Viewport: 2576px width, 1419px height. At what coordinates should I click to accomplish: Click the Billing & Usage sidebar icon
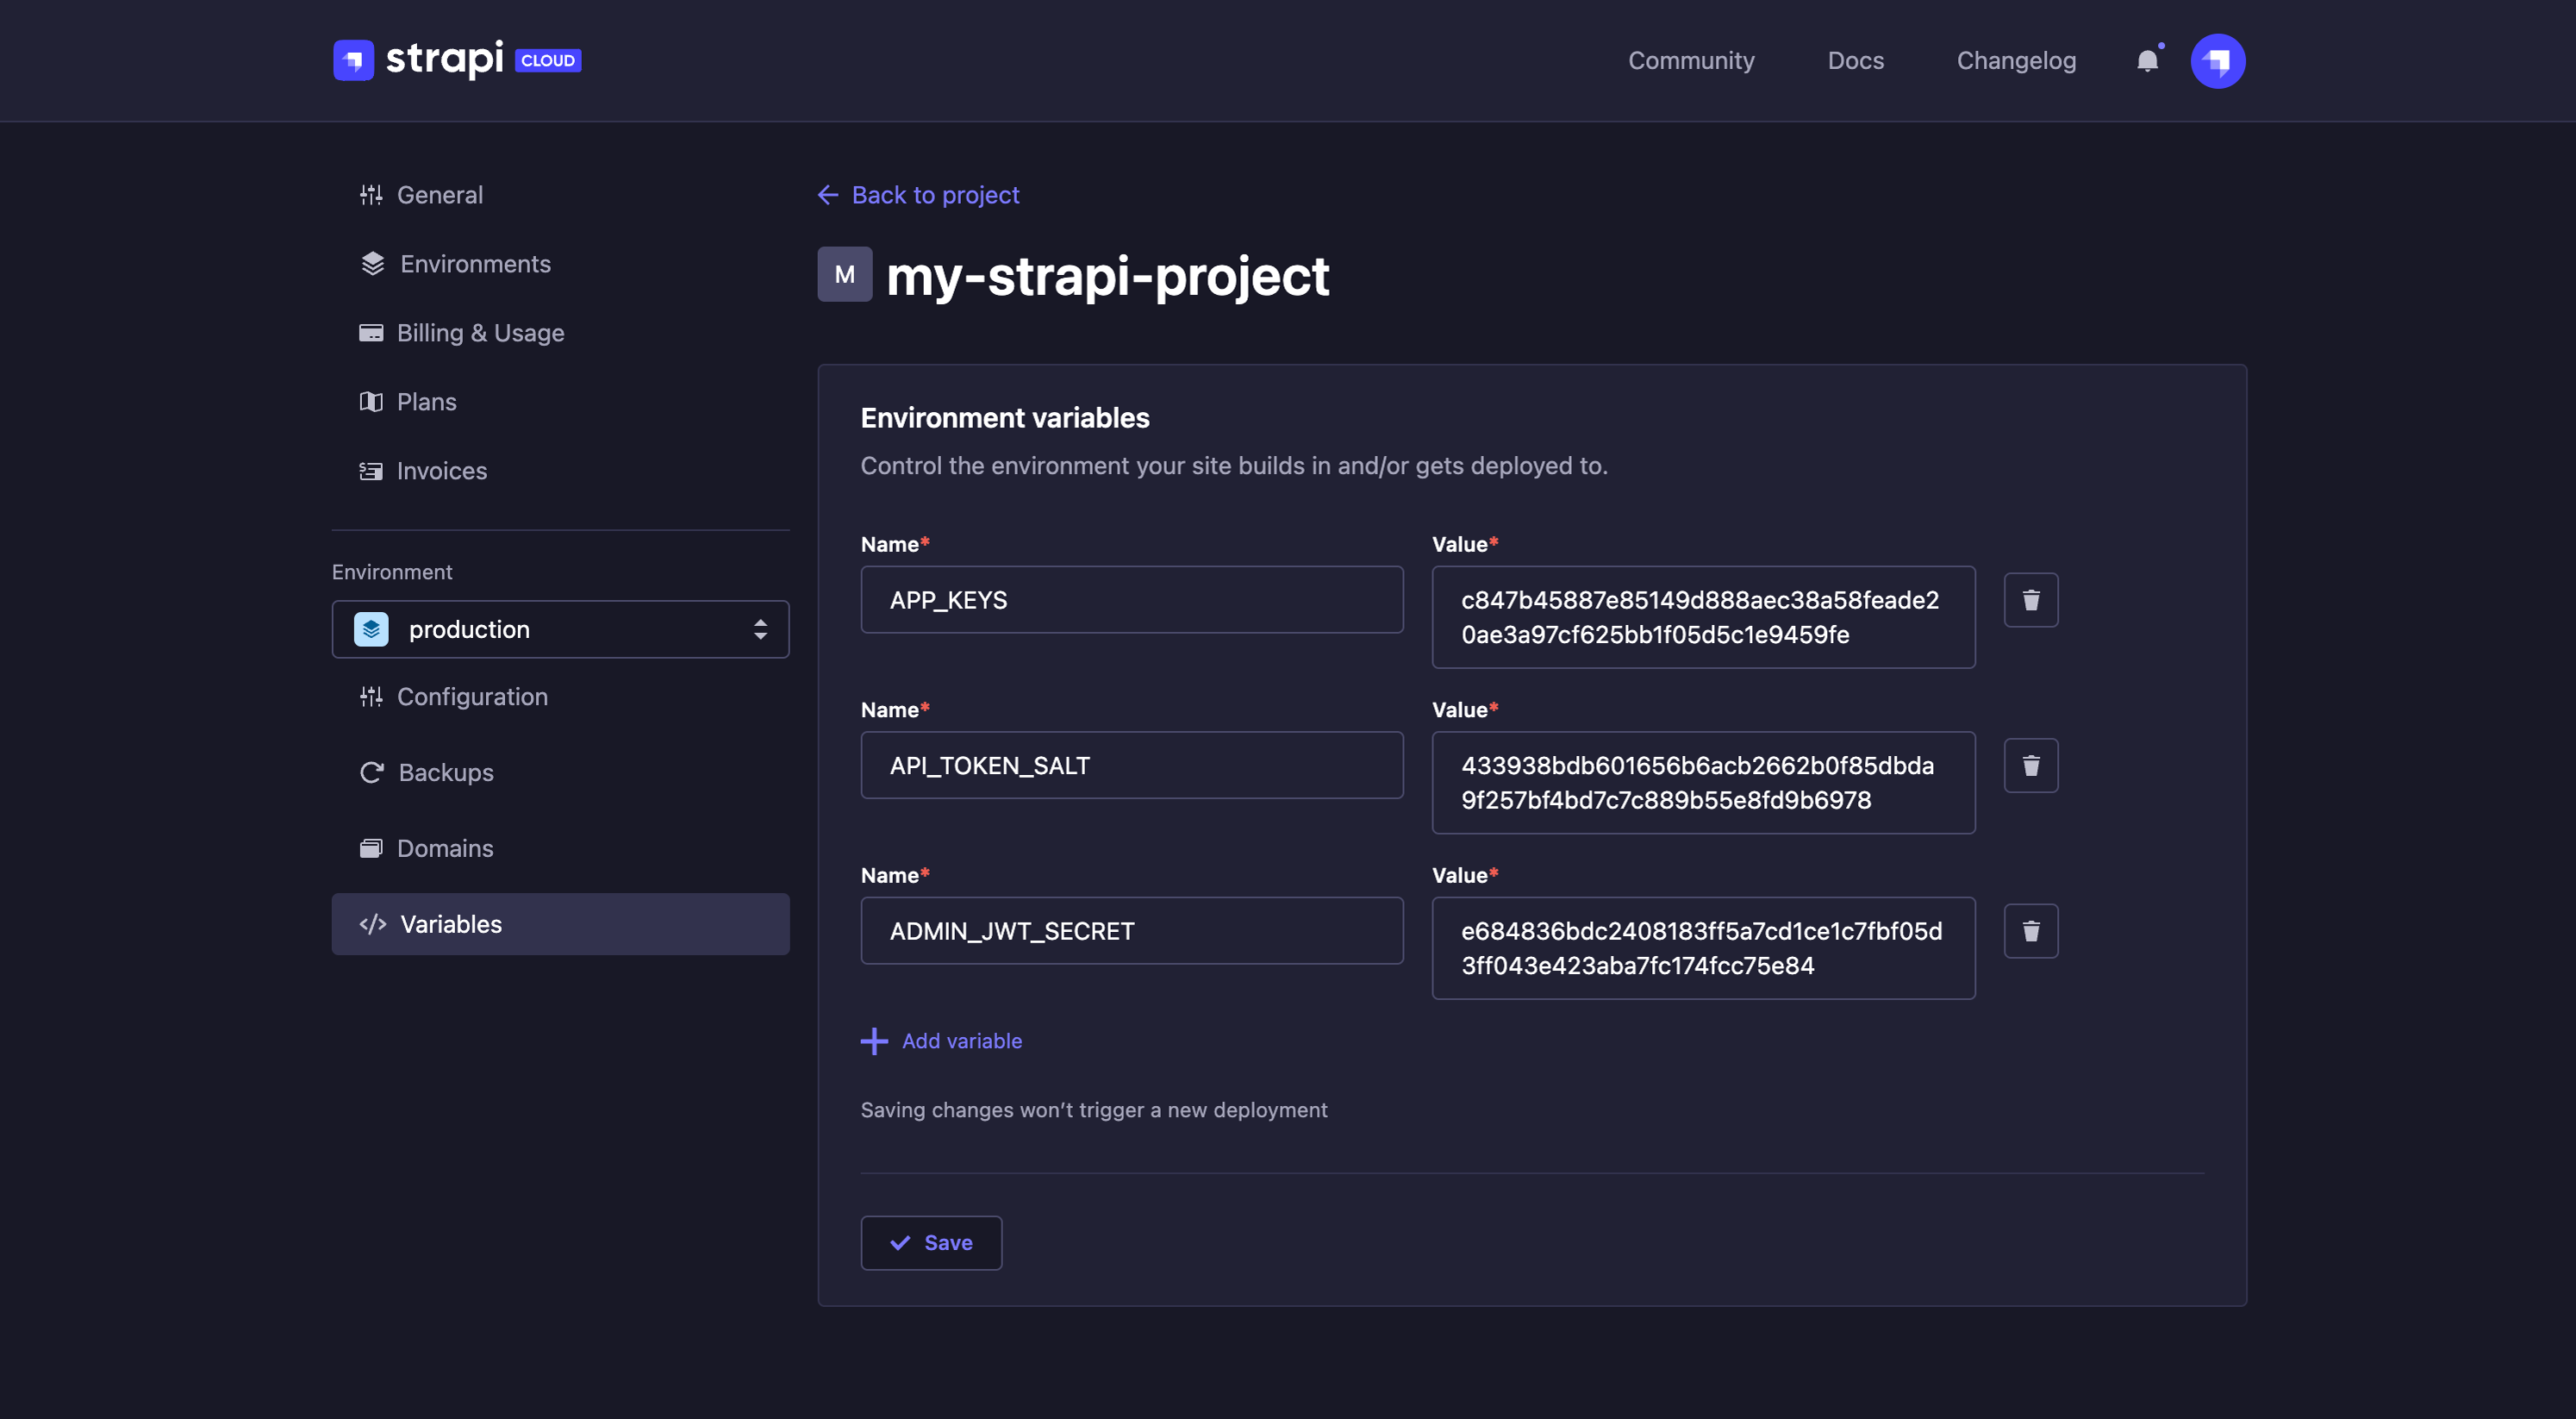(369, 332)
